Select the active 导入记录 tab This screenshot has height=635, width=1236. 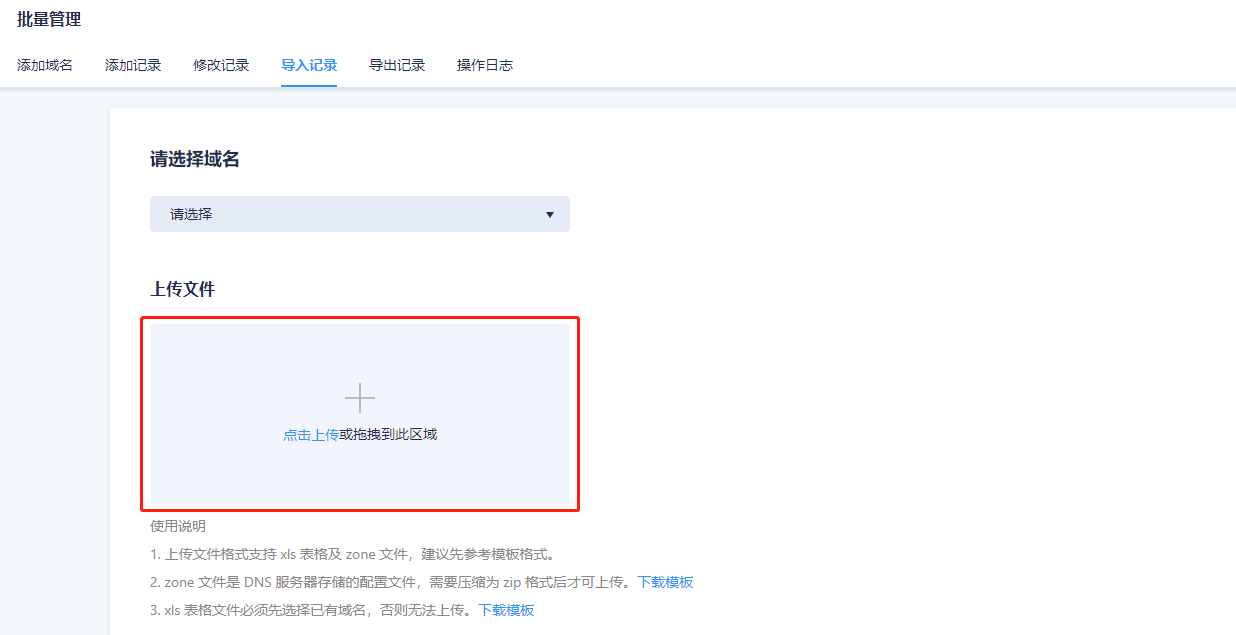(x=309, y=65)
